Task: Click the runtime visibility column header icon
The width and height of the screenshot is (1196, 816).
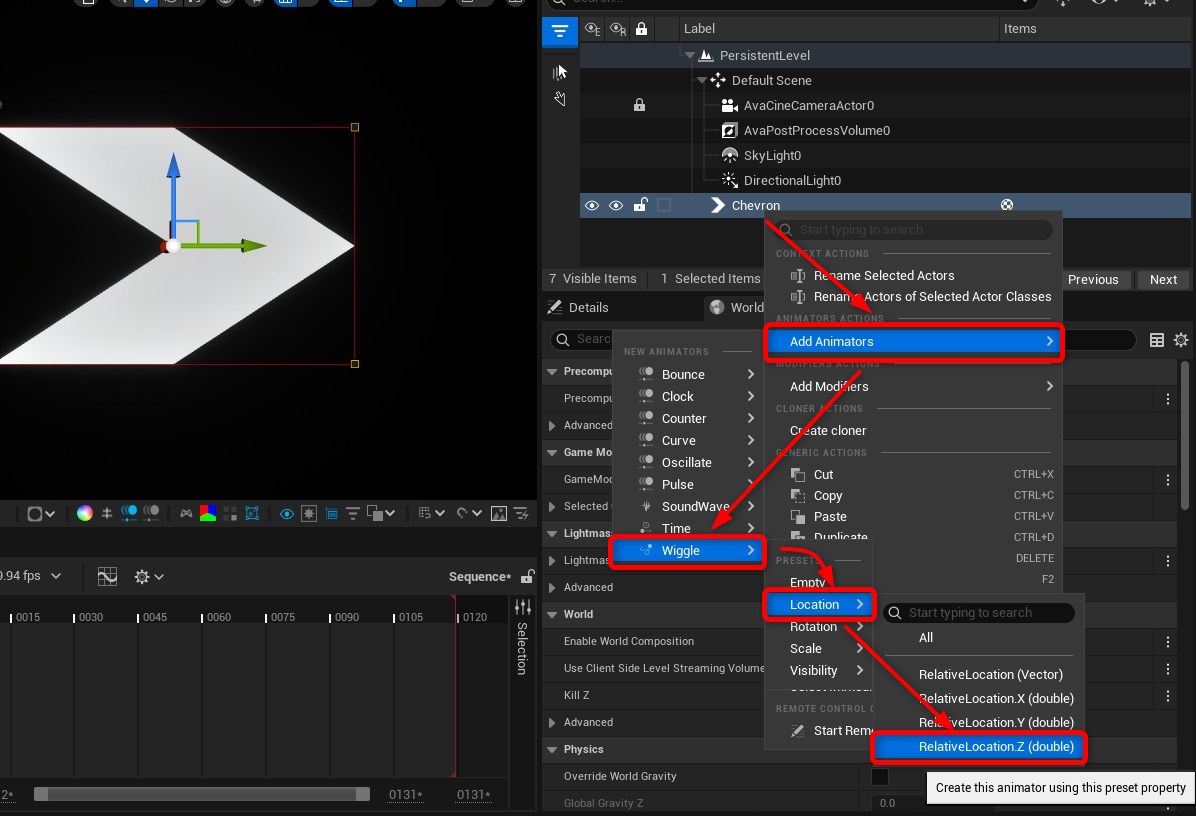Action: click(x=617, y=29)
